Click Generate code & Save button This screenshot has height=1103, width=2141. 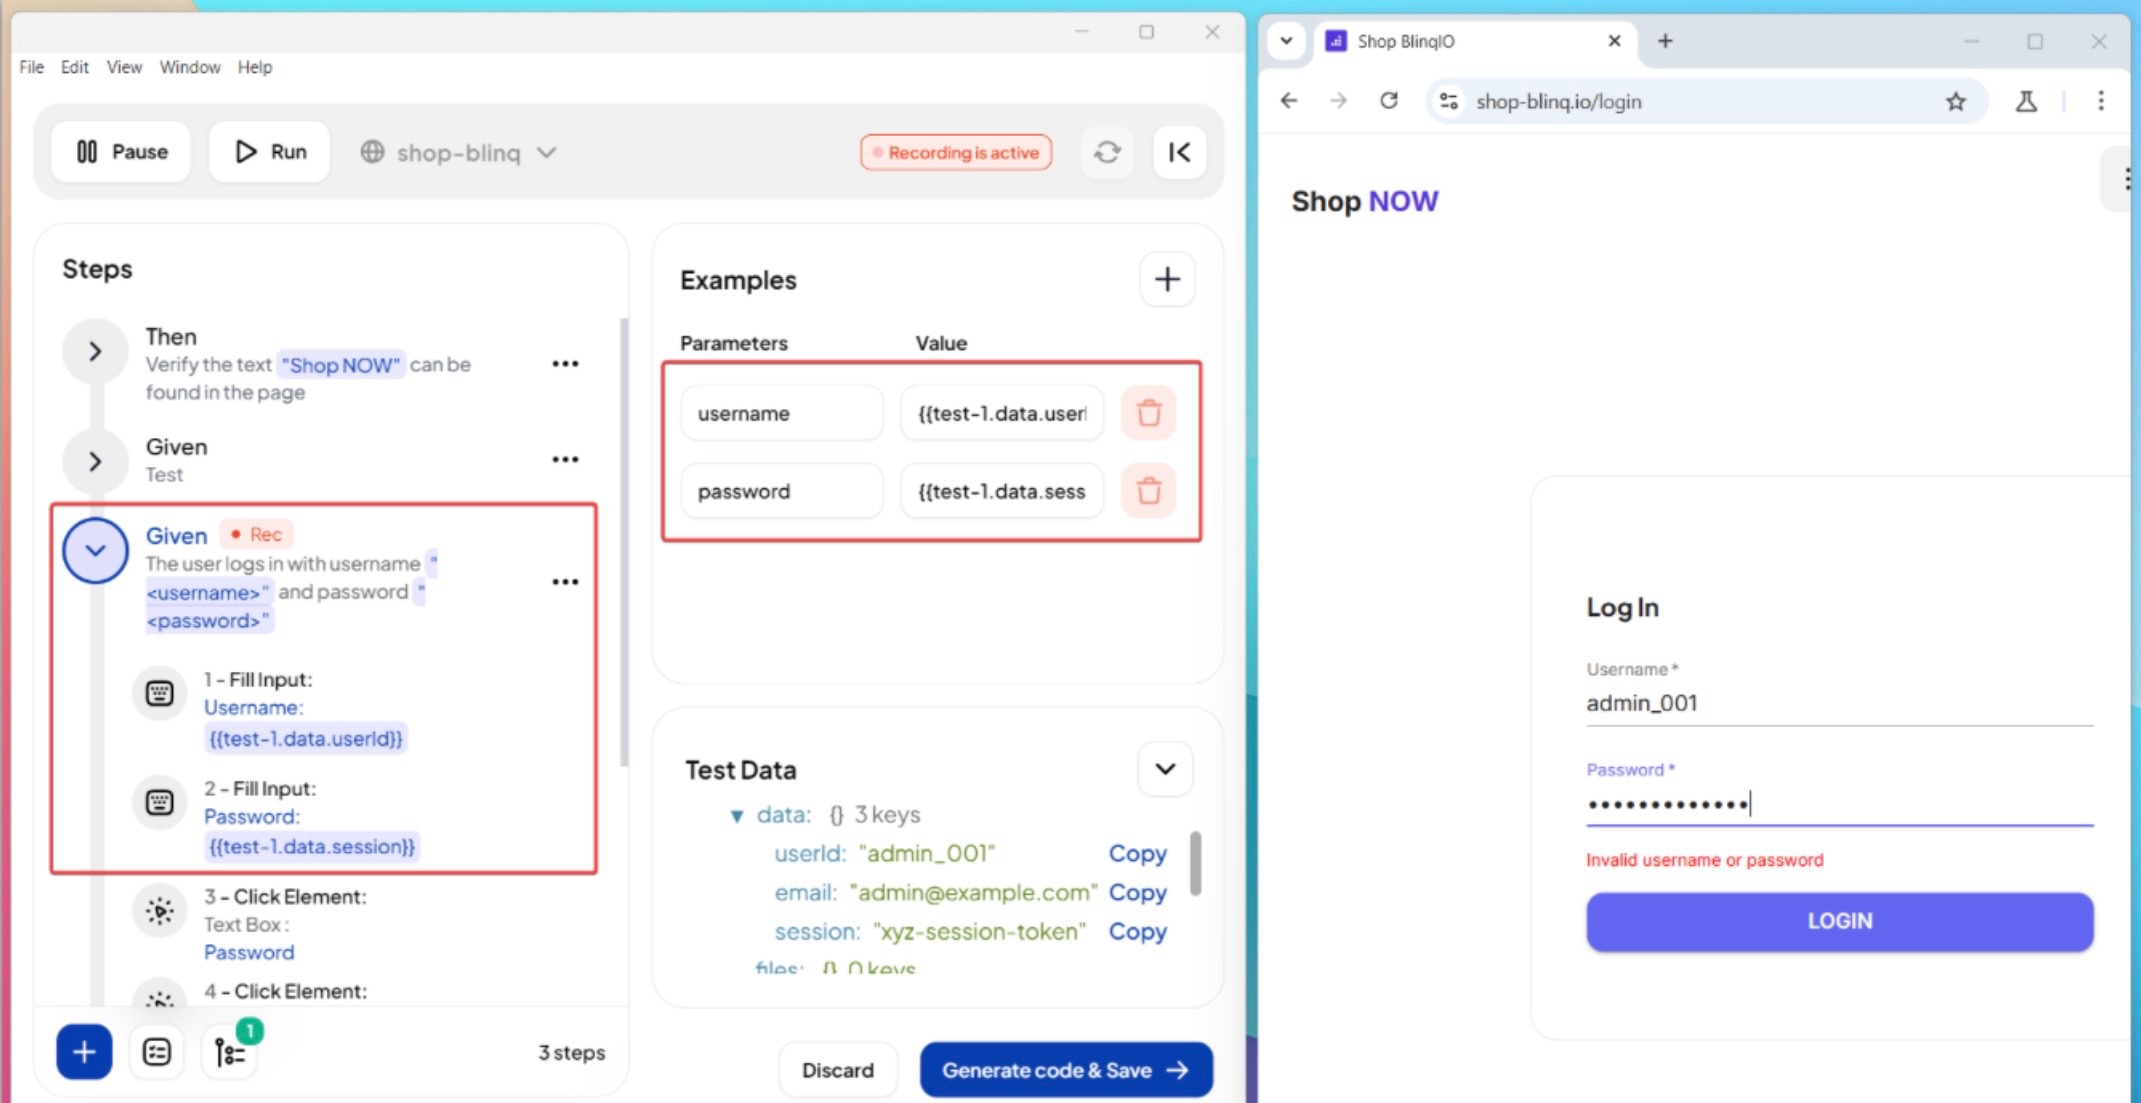tap(1066, 1070)
